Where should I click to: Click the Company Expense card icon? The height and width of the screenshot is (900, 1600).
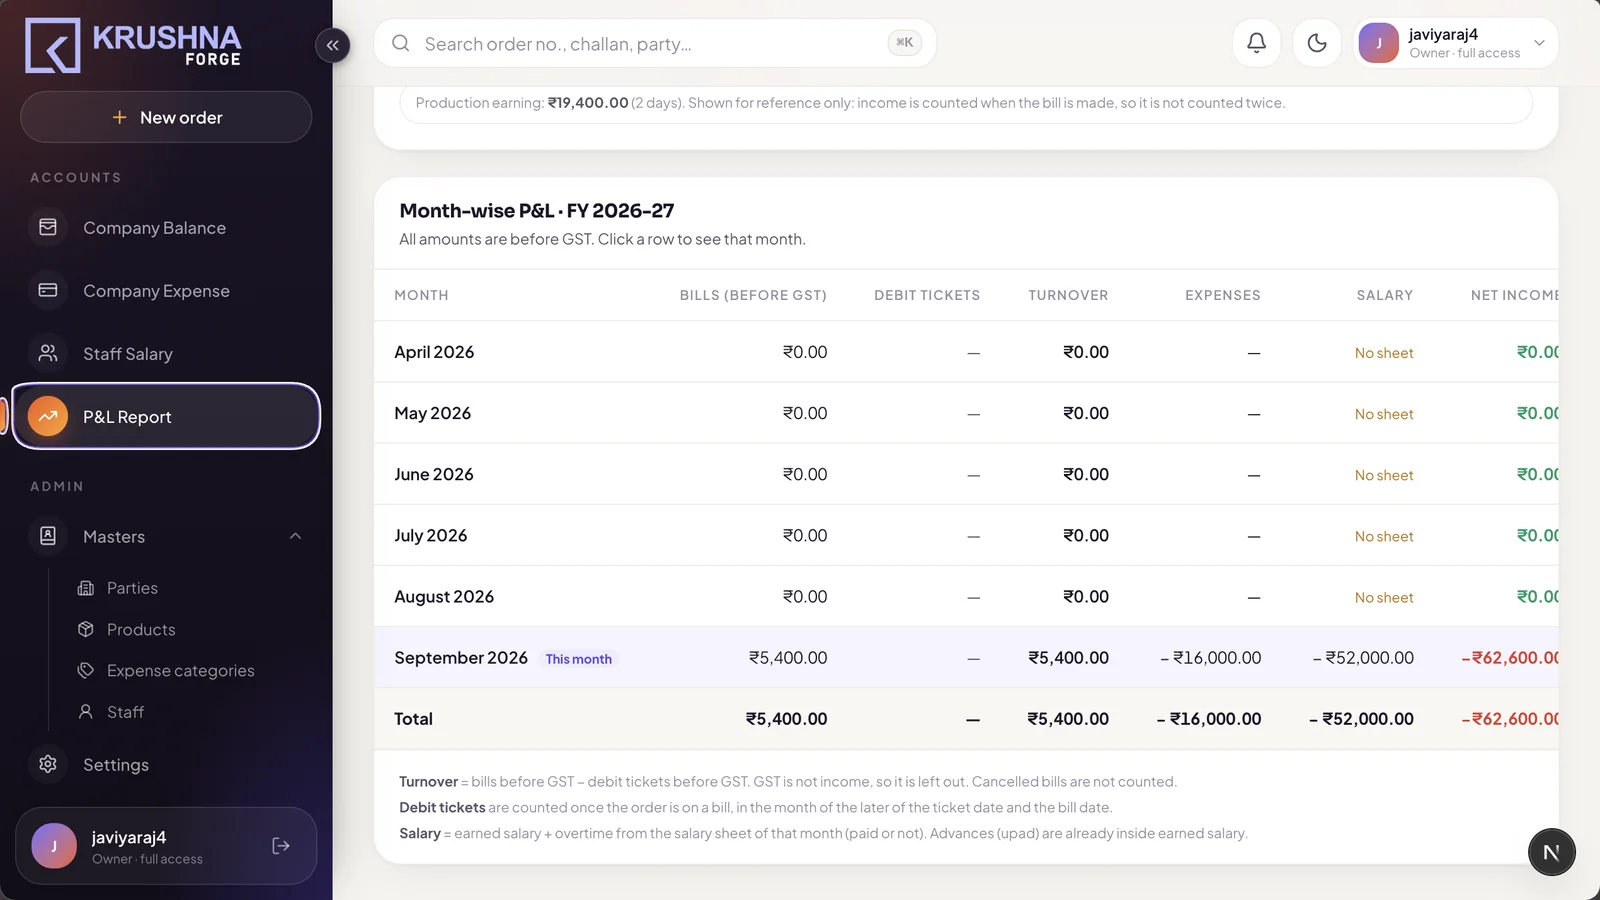tap(48, 290)
